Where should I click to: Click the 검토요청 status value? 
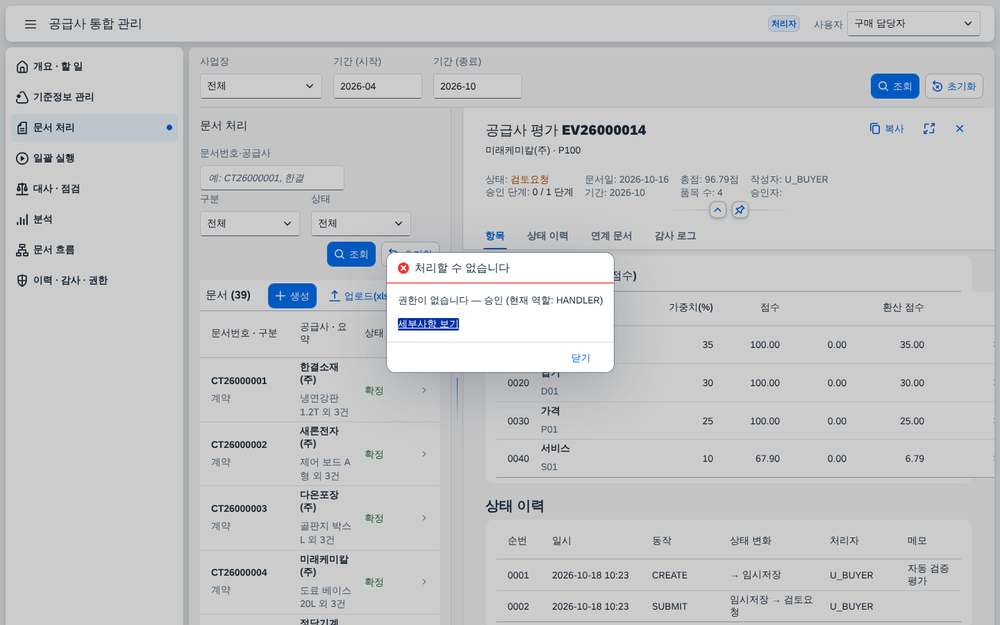529,180
